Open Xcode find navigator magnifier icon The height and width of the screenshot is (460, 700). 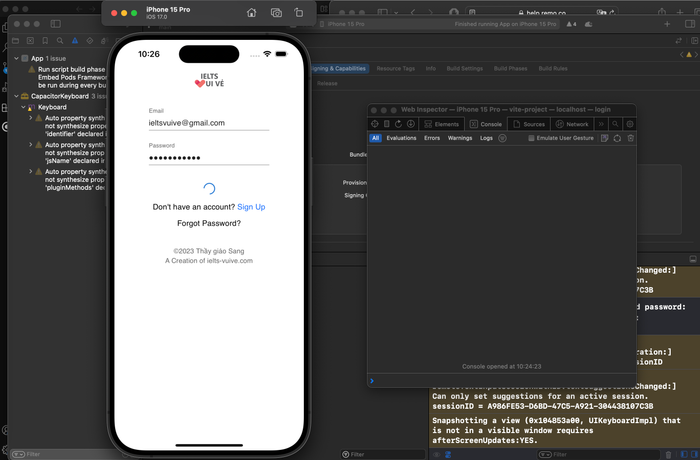60,41
